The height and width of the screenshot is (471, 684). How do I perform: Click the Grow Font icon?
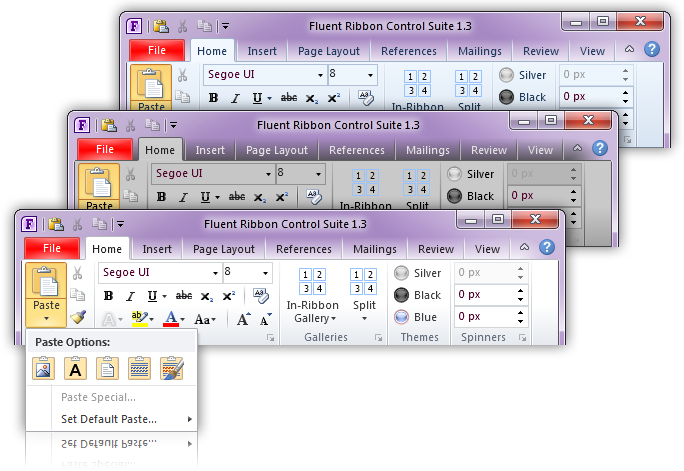pos(243,319)
